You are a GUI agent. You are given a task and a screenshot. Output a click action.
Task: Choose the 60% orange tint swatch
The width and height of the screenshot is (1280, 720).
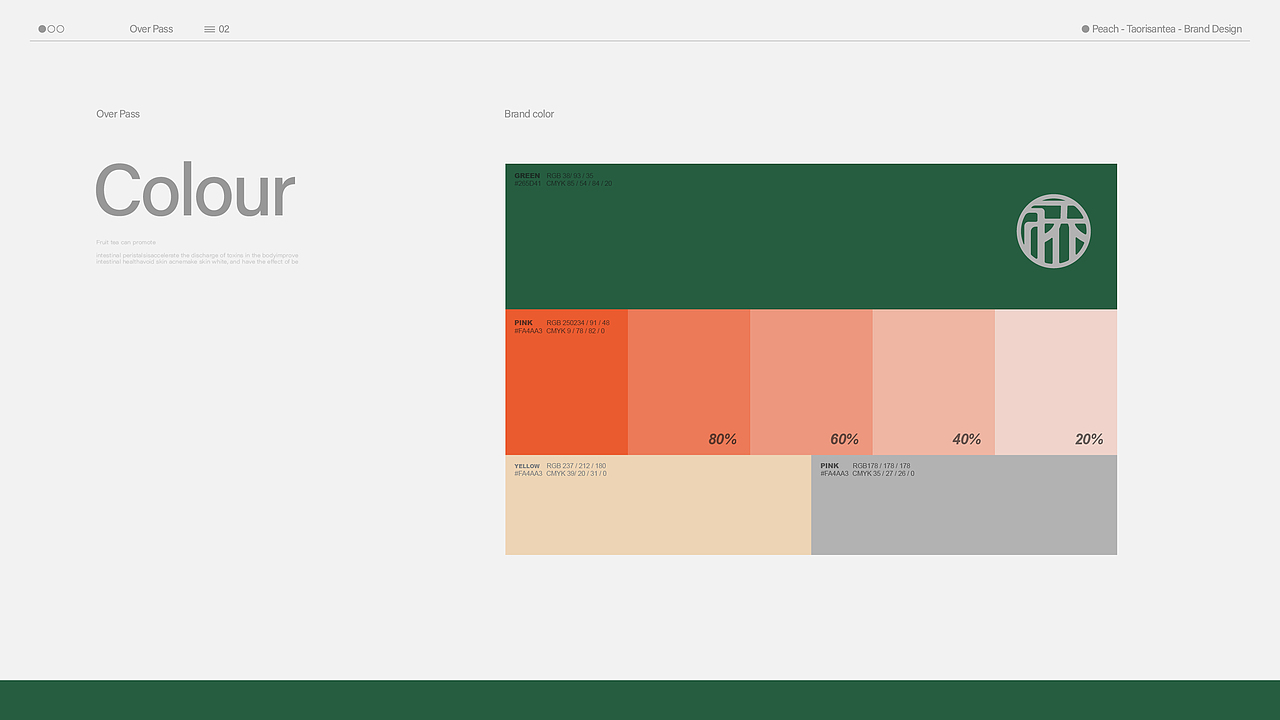(x=811, y=382)
